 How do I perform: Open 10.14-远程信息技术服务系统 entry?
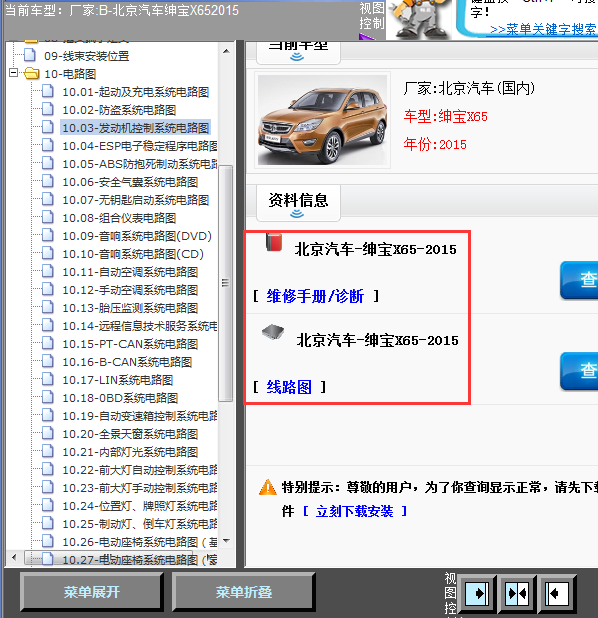click(x=140, y=326)
